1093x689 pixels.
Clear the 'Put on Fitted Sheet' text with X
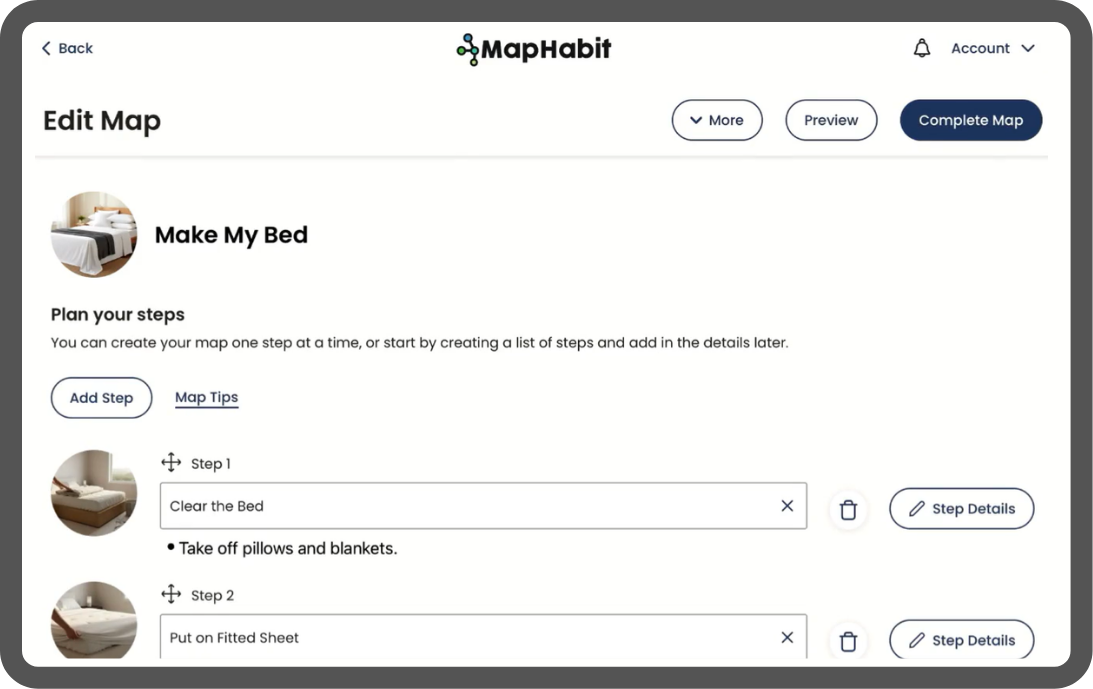point(787,637)
